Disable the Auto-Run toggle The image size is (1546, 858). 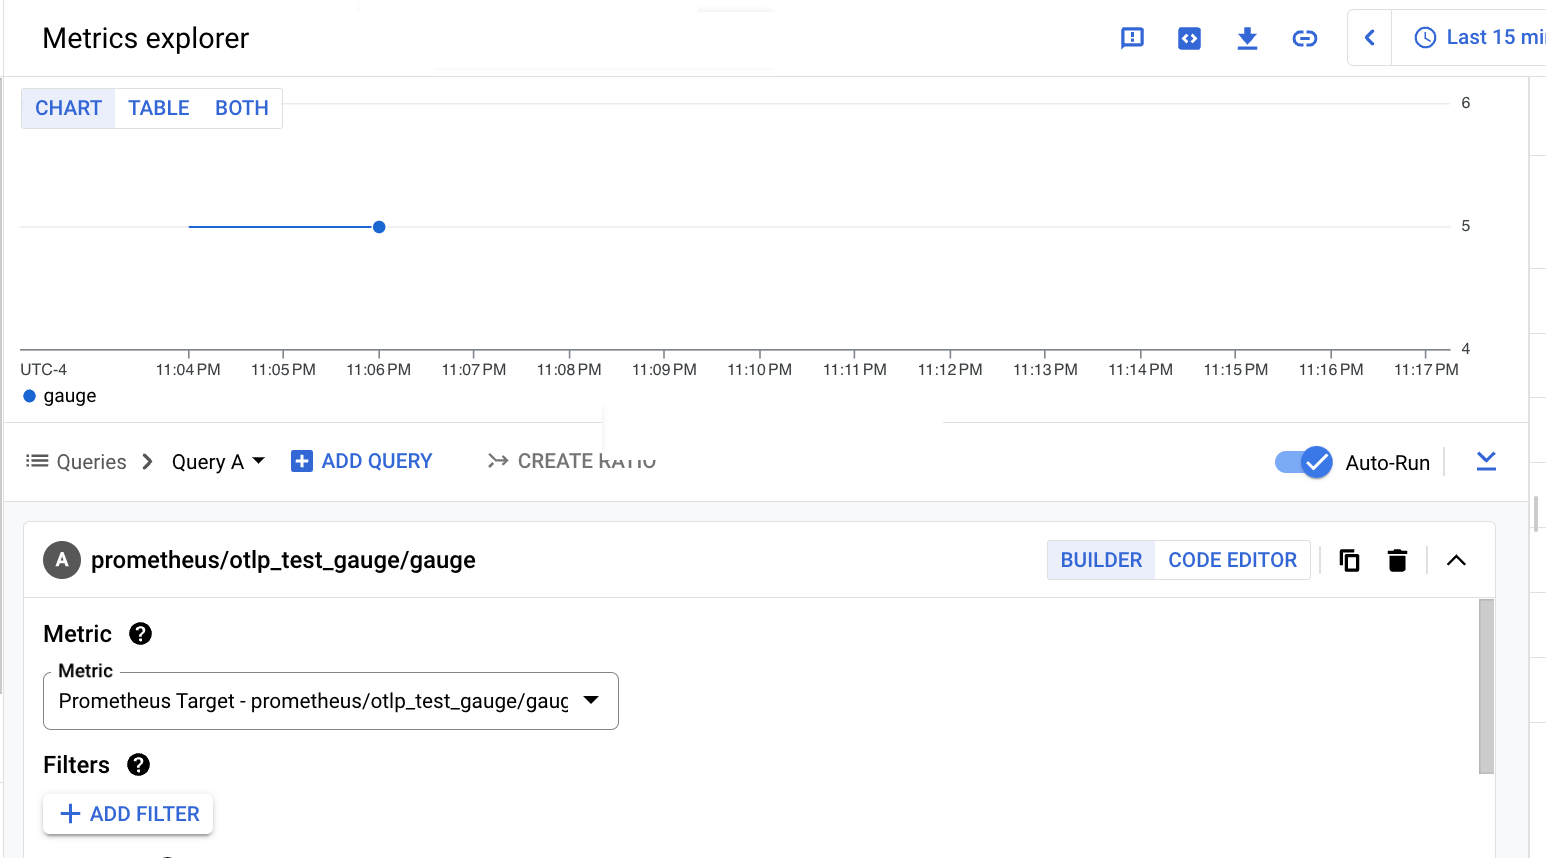click(x=1303, y=462)
